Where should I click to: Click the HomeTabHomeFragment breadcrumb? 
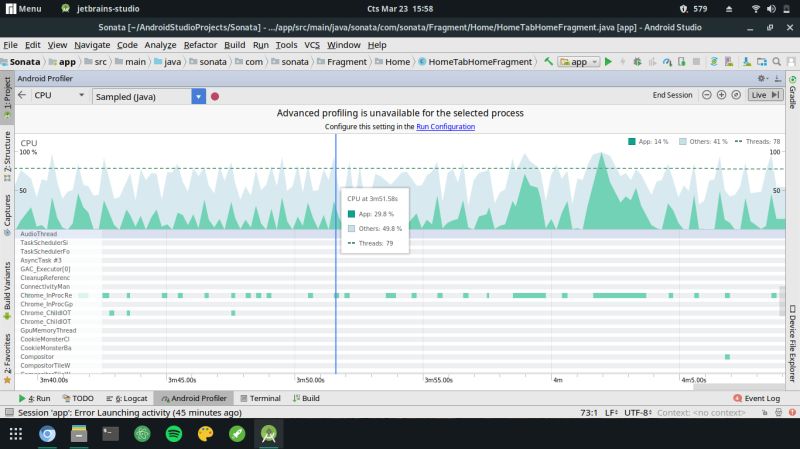[x=476, y=62]
